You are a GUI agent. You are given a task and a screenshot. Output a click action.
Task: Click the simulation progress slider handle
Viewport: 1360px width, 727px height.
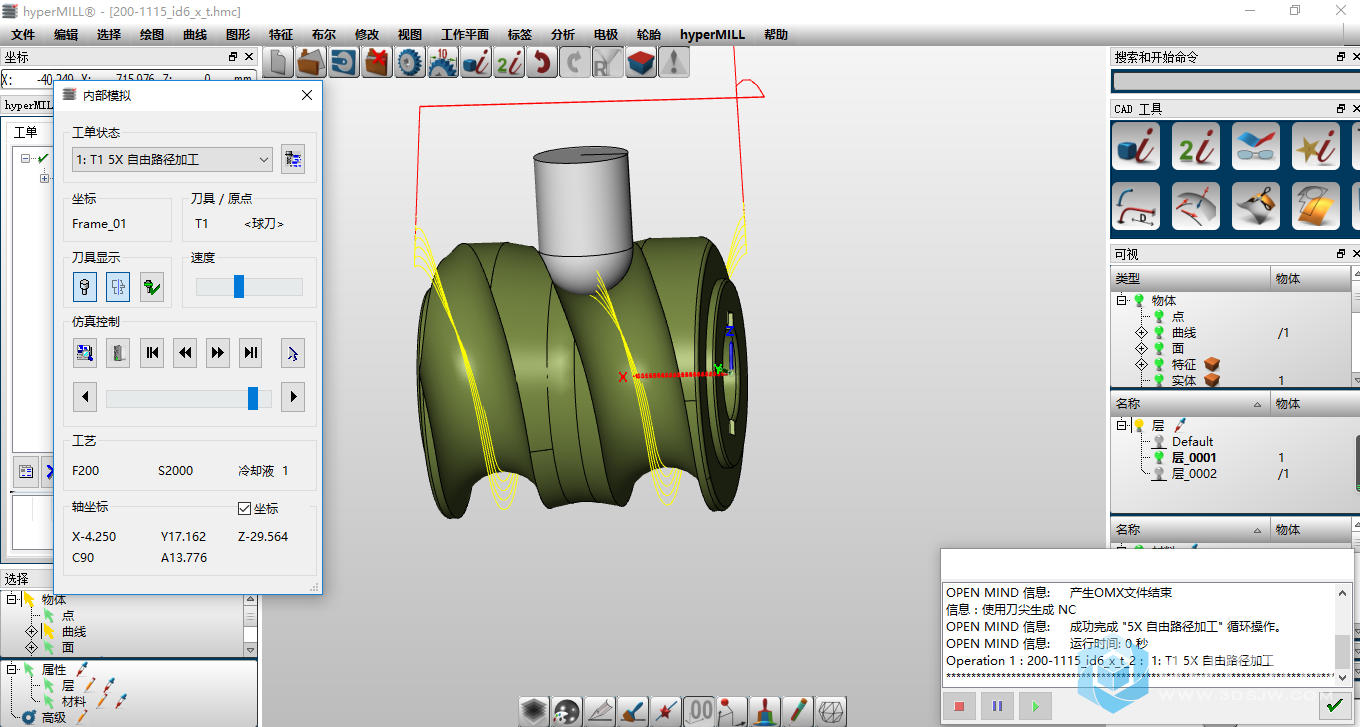[254, 398]
